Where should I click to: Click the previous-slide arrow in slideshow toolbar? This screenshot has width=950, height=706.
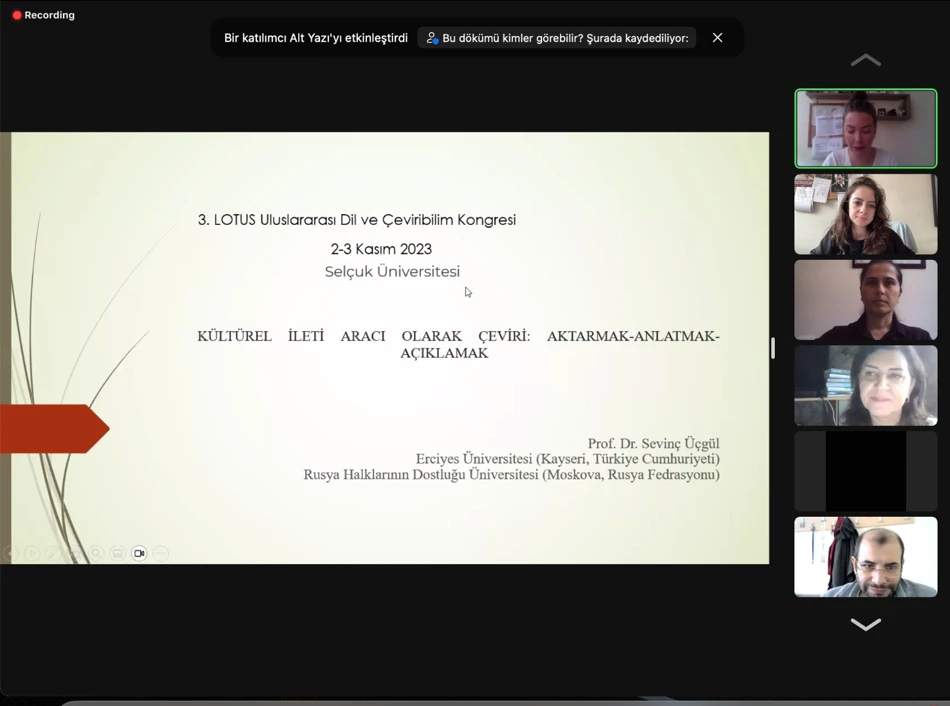click(x=11, y=553)
